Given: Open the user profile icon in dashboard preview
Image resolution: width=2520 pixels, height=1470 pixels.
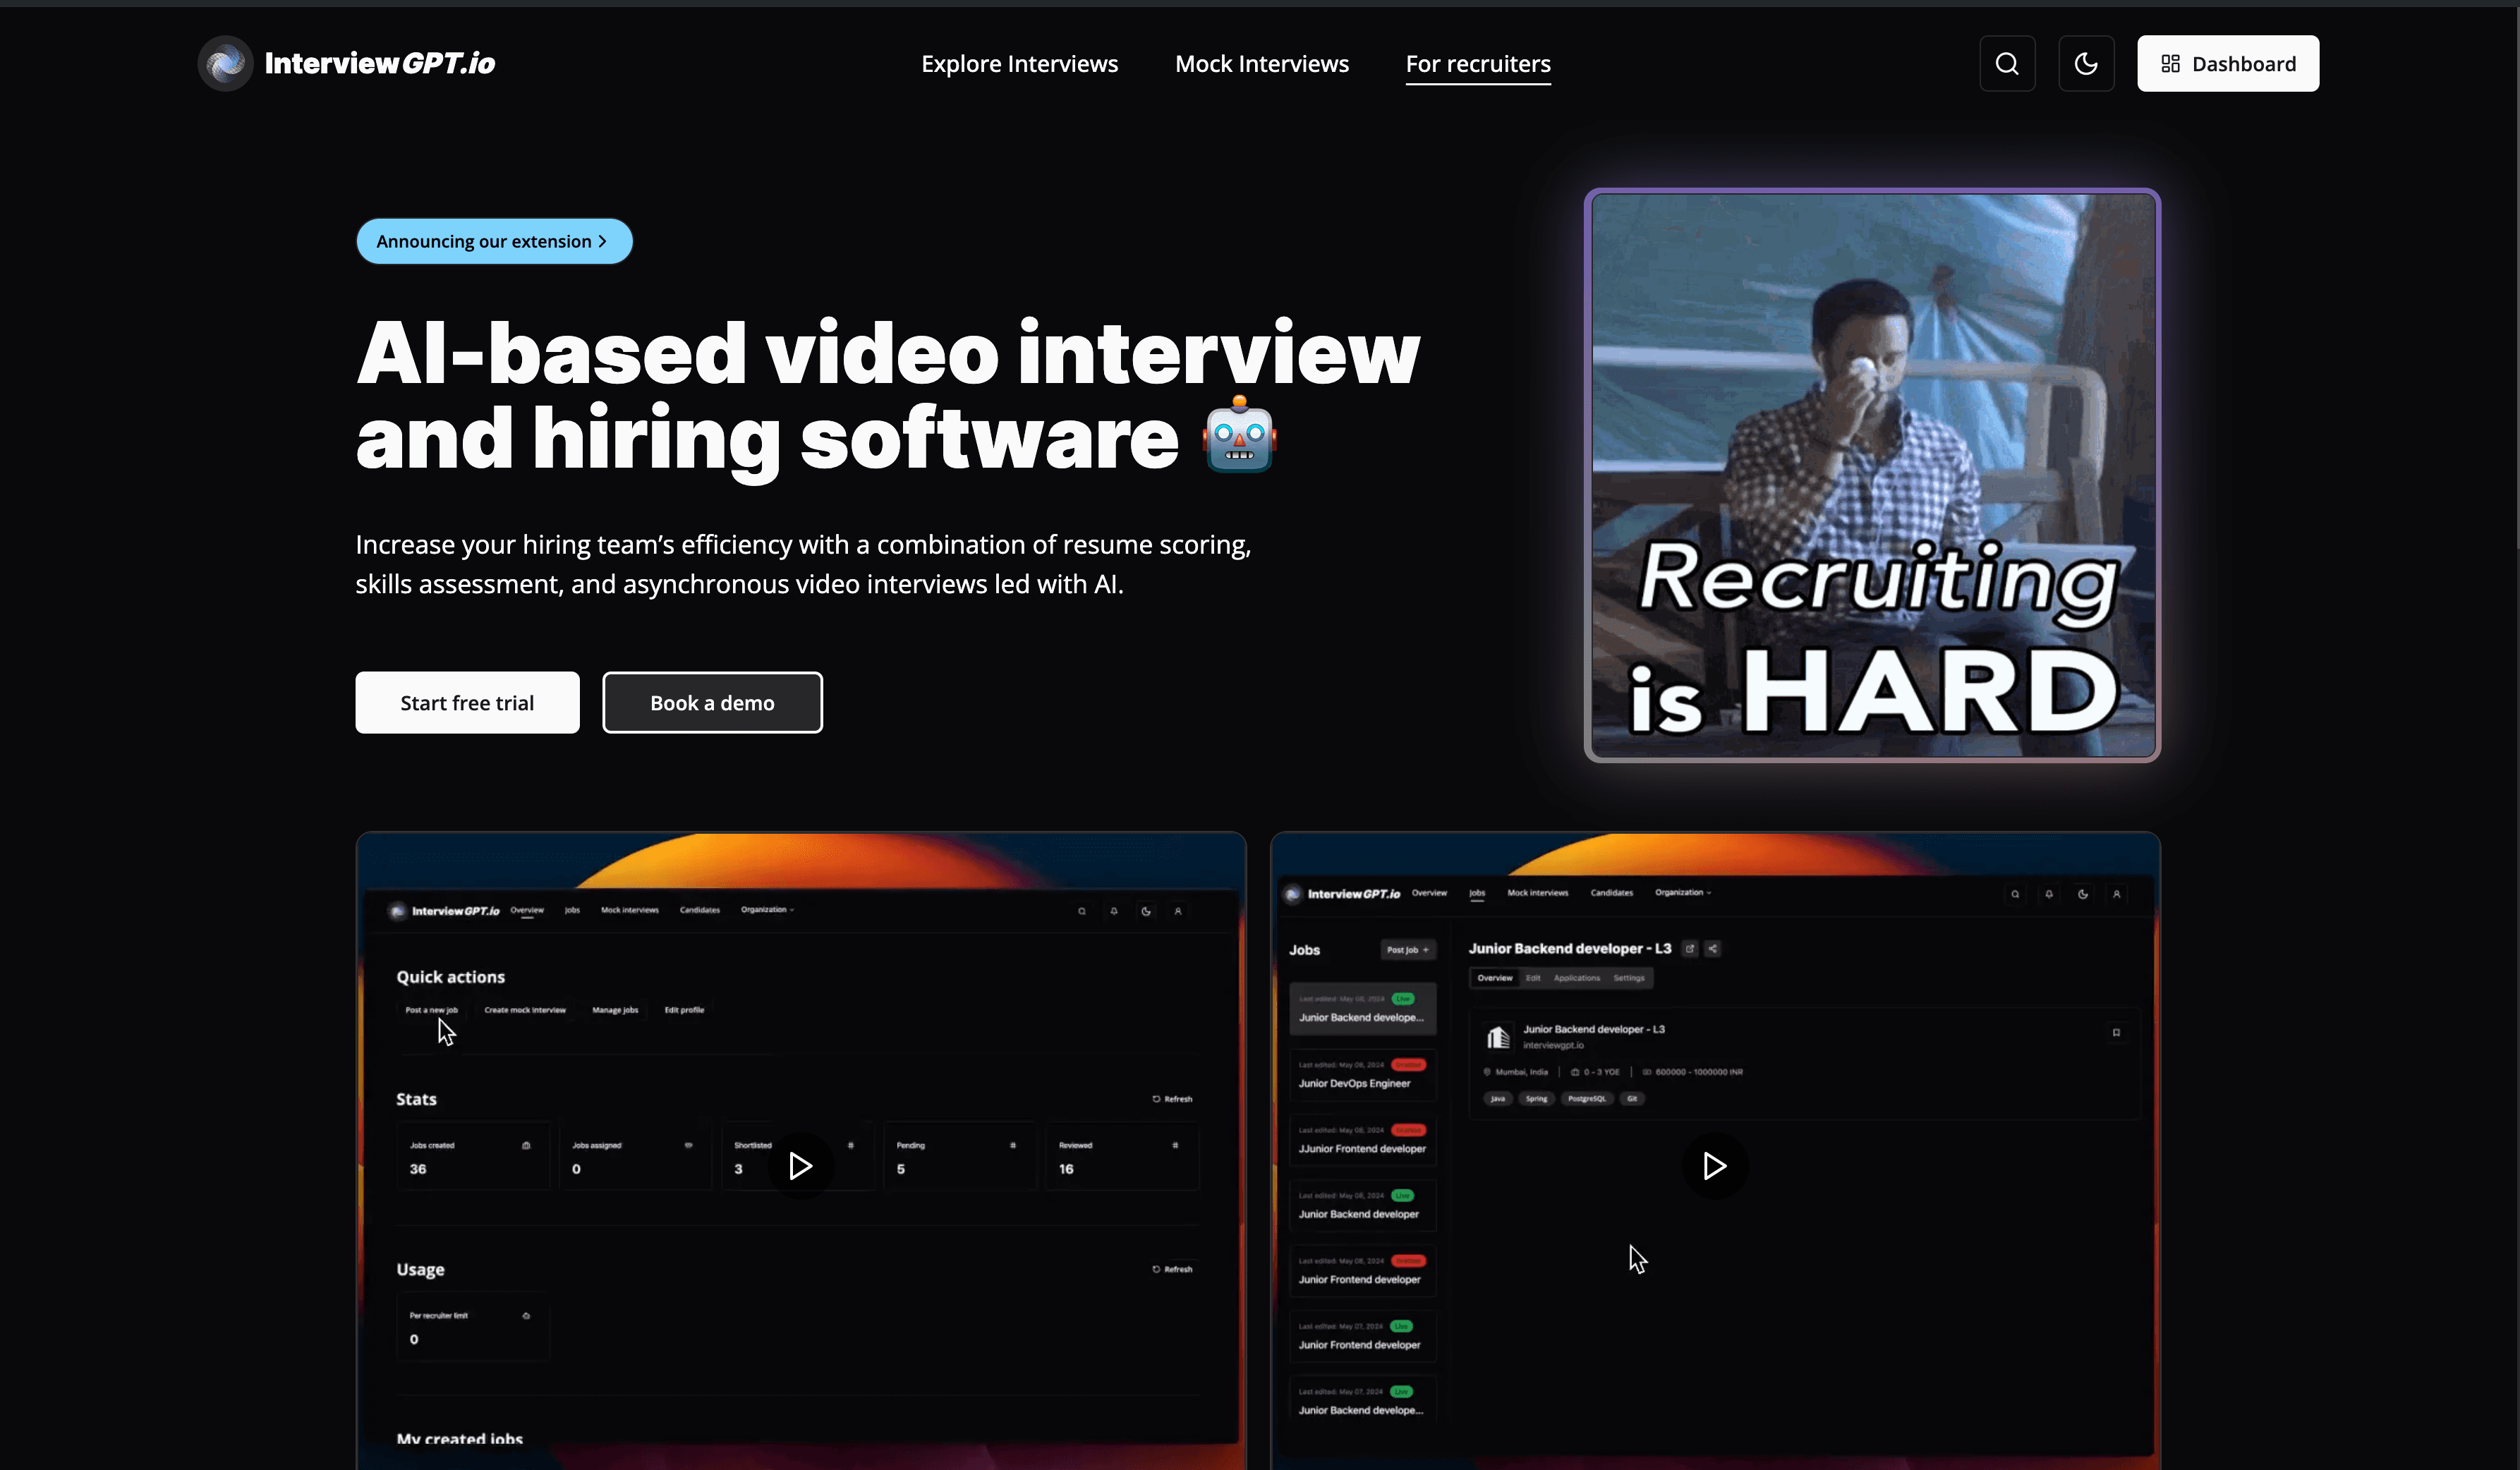Looking at the screenshot, I should (1179, 912).
